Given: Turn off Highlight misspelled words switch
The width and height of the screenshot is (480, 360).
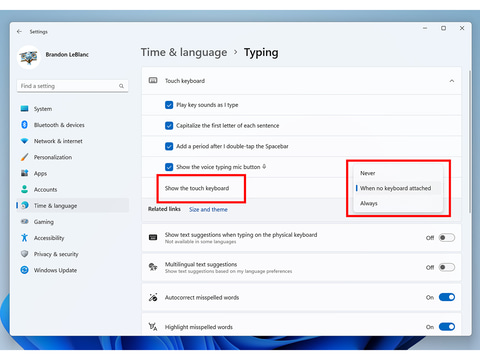Looking at the screenshot, I should [x=447, y=327].
